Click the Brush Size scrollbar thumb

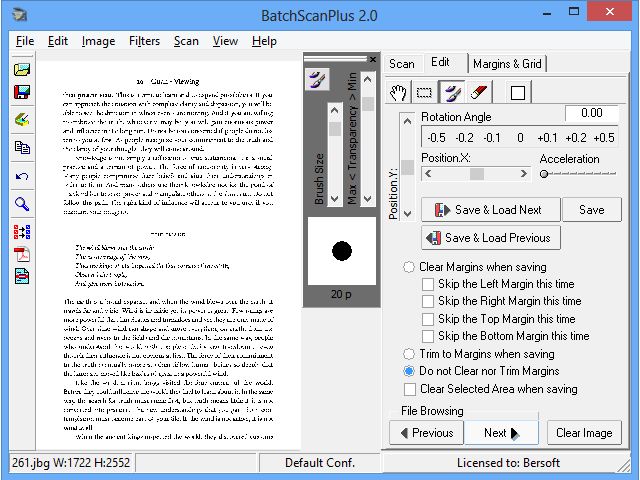click(335, 129)
